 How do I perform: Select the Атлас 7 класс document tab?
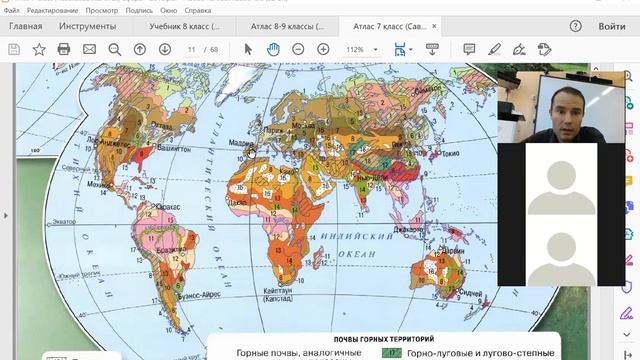coord(390,26)
